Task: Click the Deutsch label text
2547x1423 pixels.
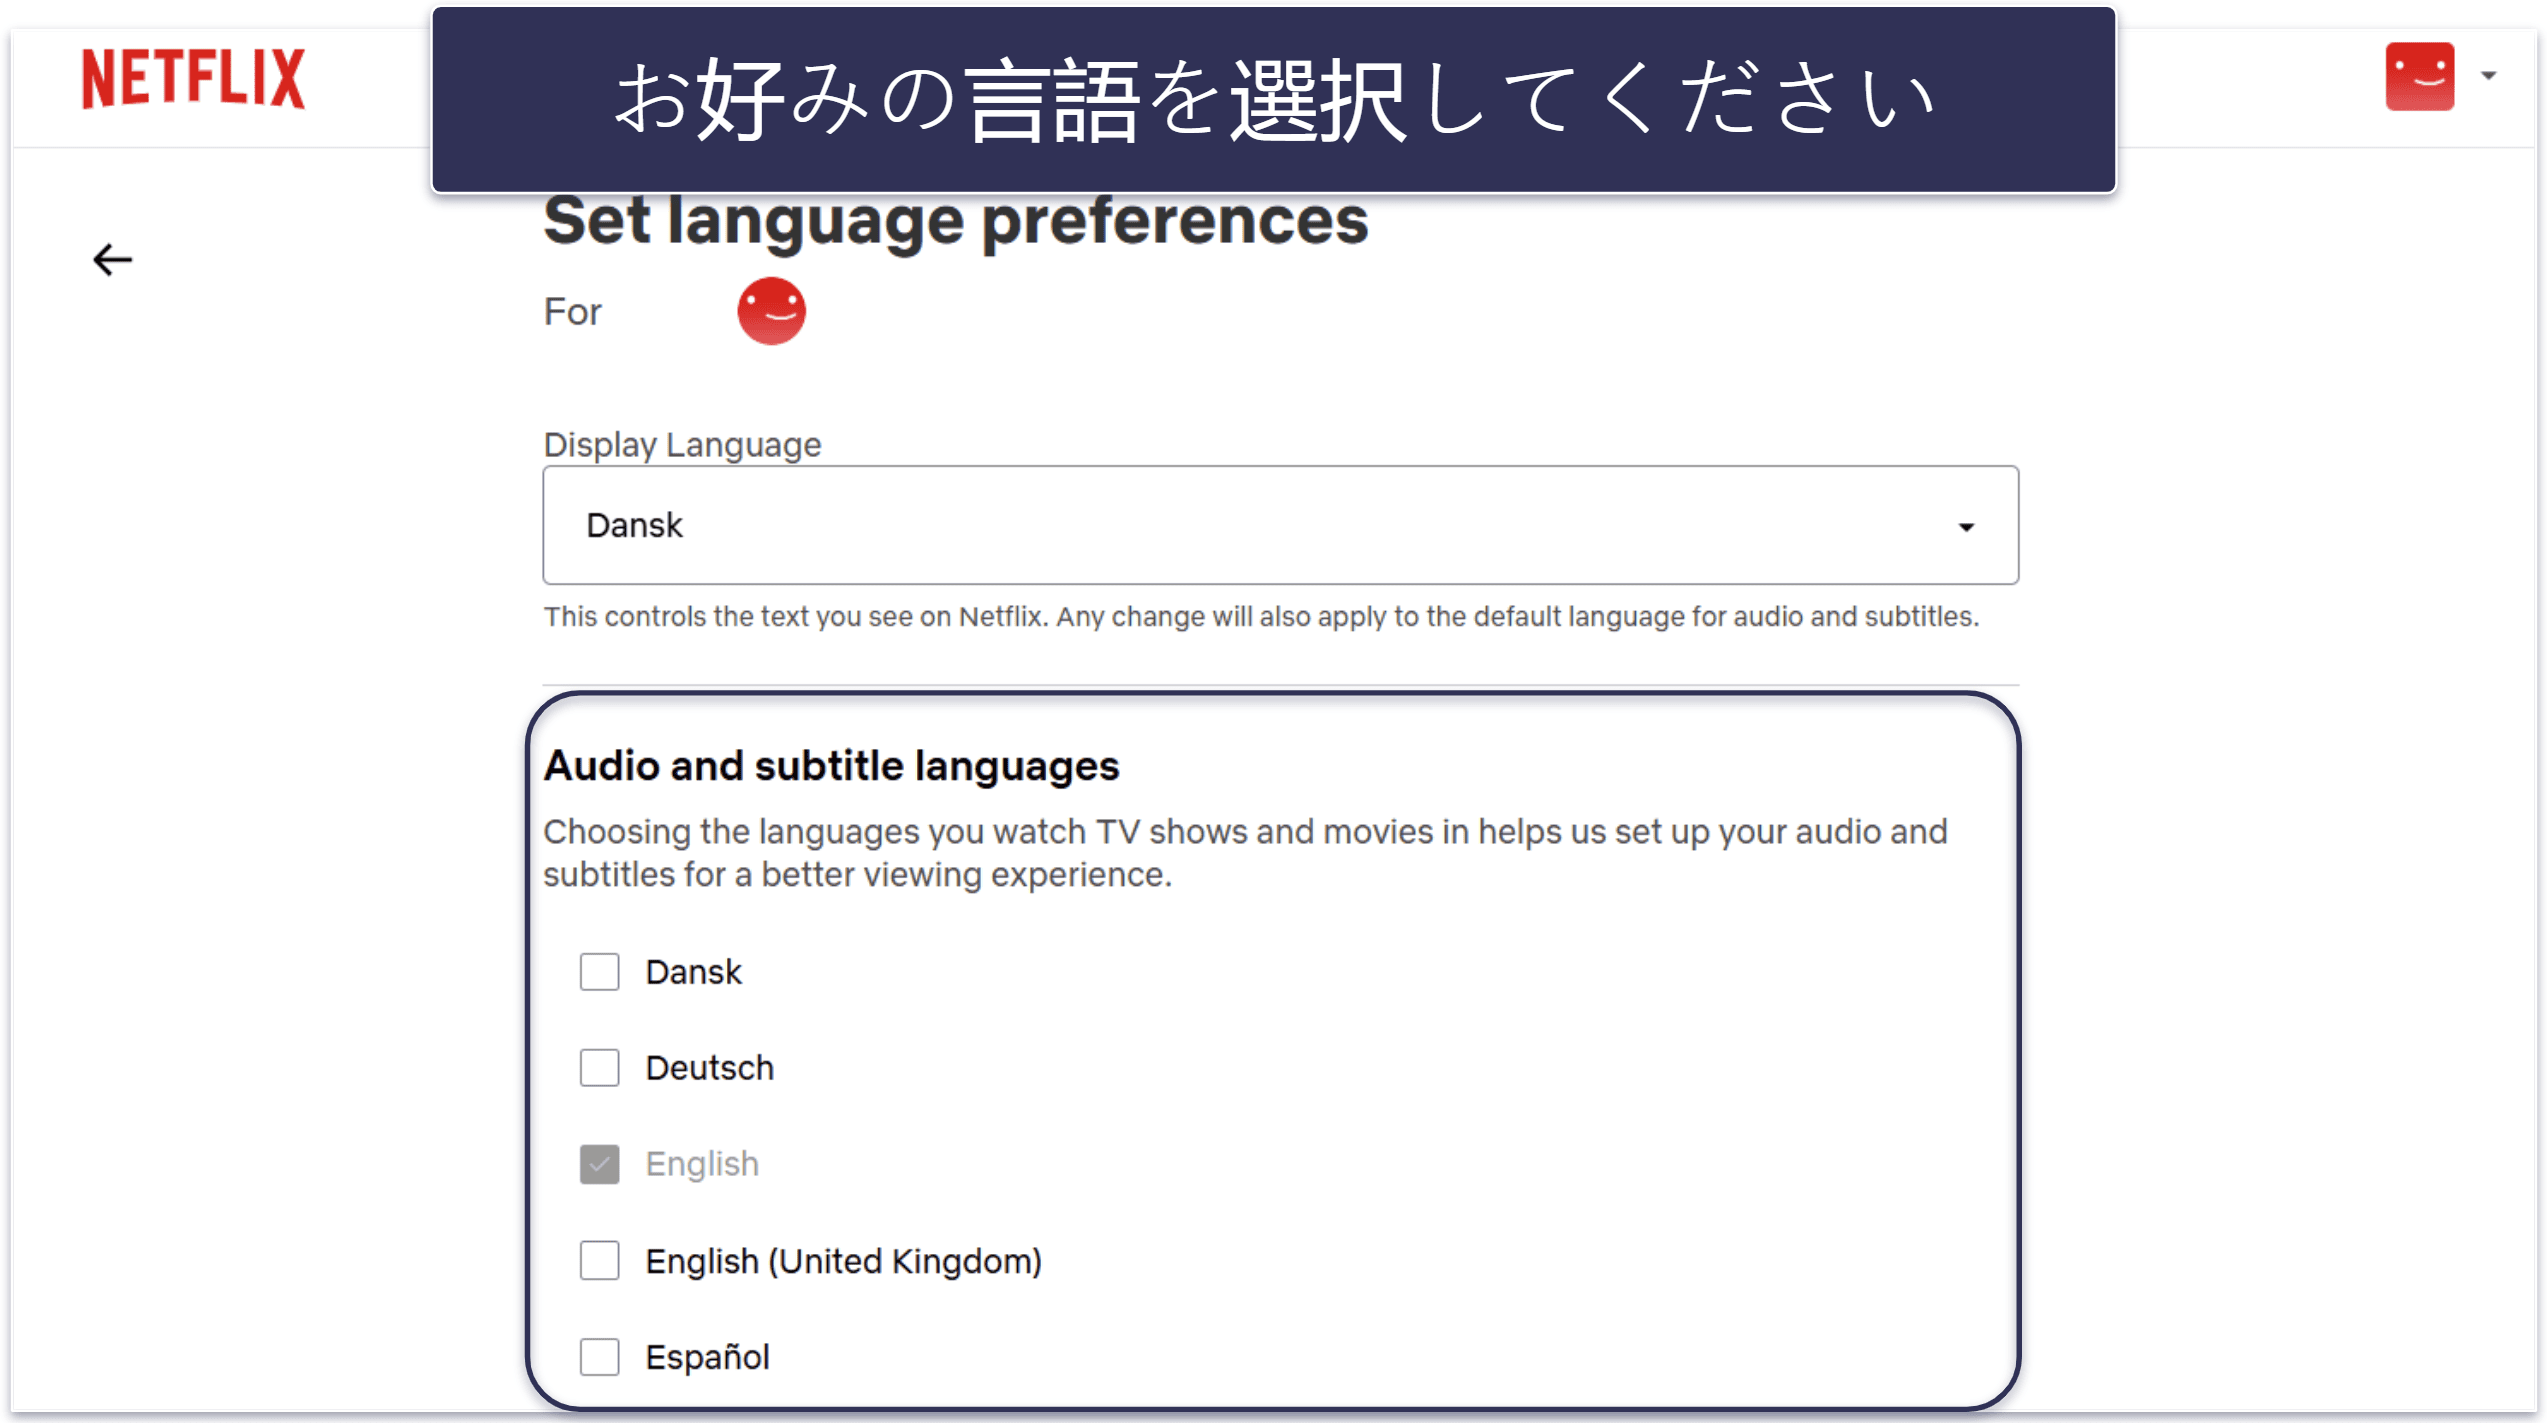Action: tap(709, 1068)
